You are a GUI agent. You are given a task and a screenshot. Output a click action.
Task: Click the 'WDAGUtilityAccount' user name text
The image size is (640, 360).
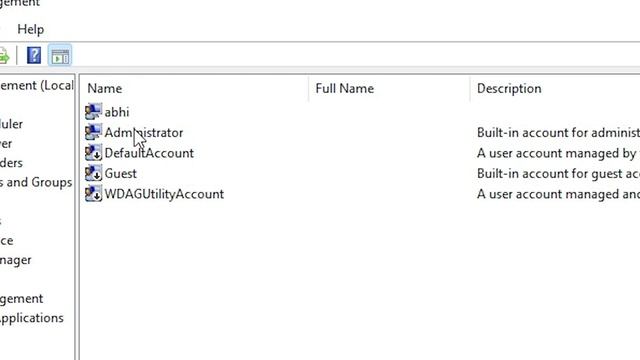click(x=164, y=193)
